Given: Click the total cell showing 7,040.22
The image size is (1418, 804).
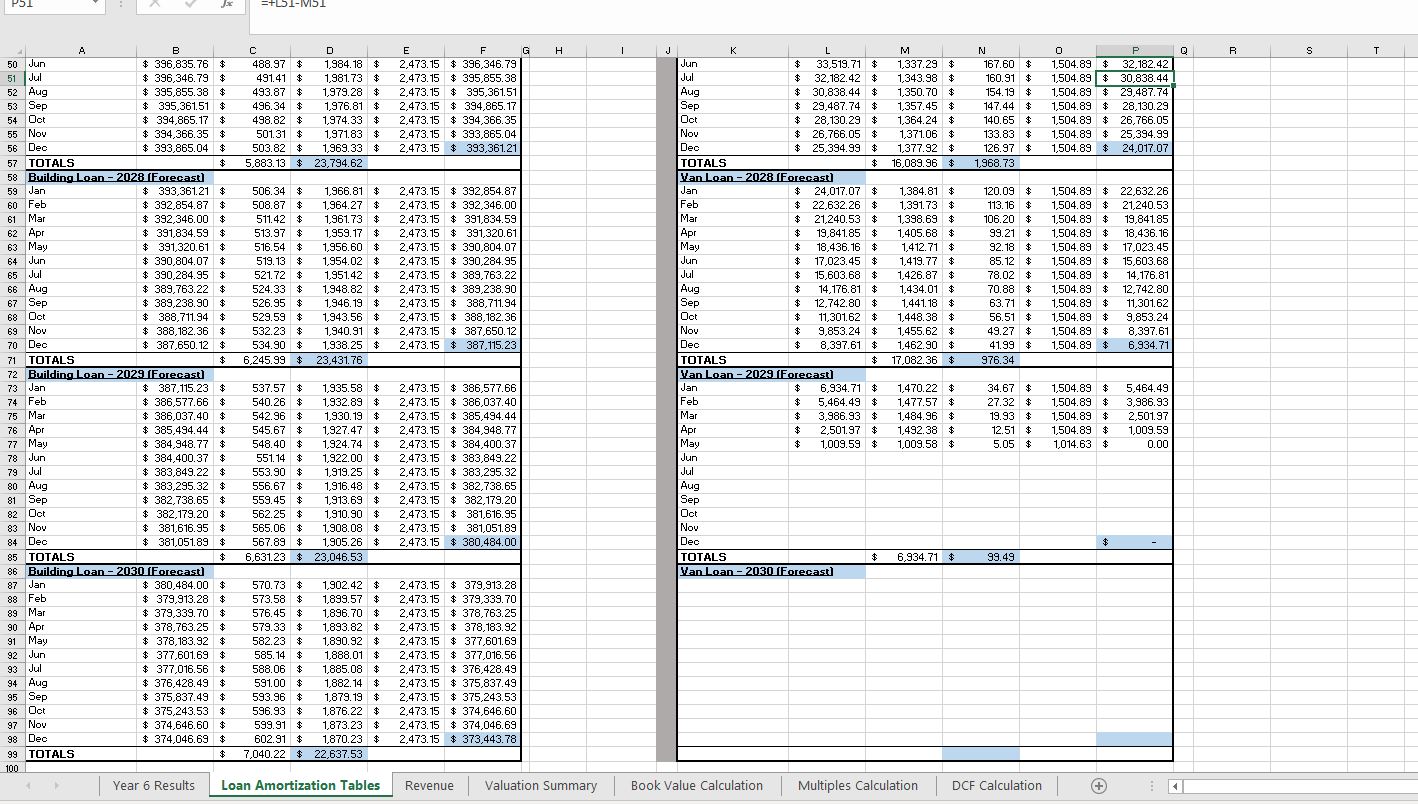Looking at the screenshot, I should [253, 754].
